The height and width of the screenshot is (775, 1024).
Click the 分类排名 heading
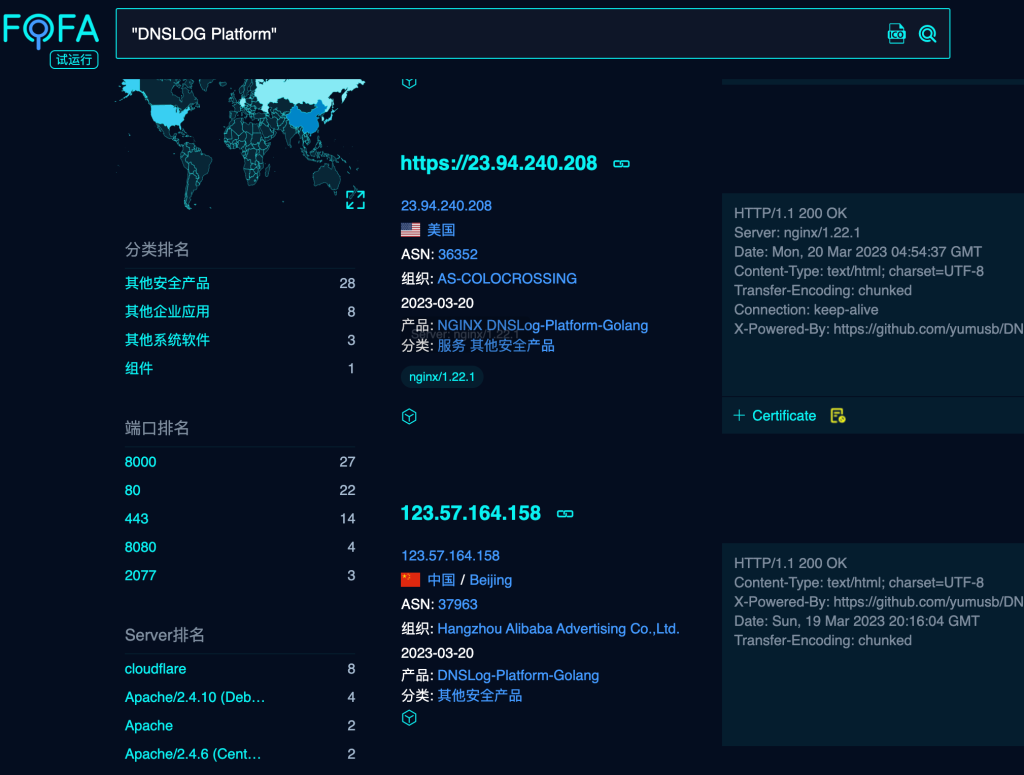tap(157, 249)
